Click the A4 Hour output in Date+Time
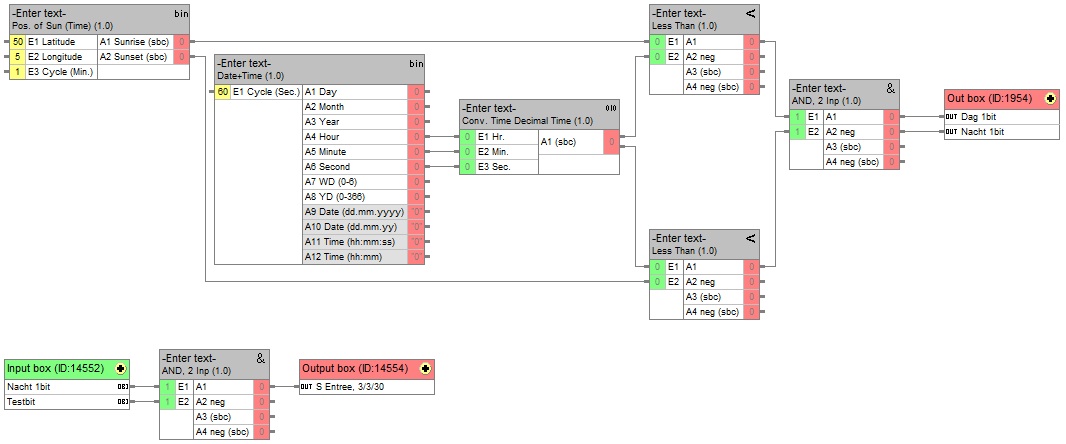This screenshot has height=444, width=1066. pos(355,137)
